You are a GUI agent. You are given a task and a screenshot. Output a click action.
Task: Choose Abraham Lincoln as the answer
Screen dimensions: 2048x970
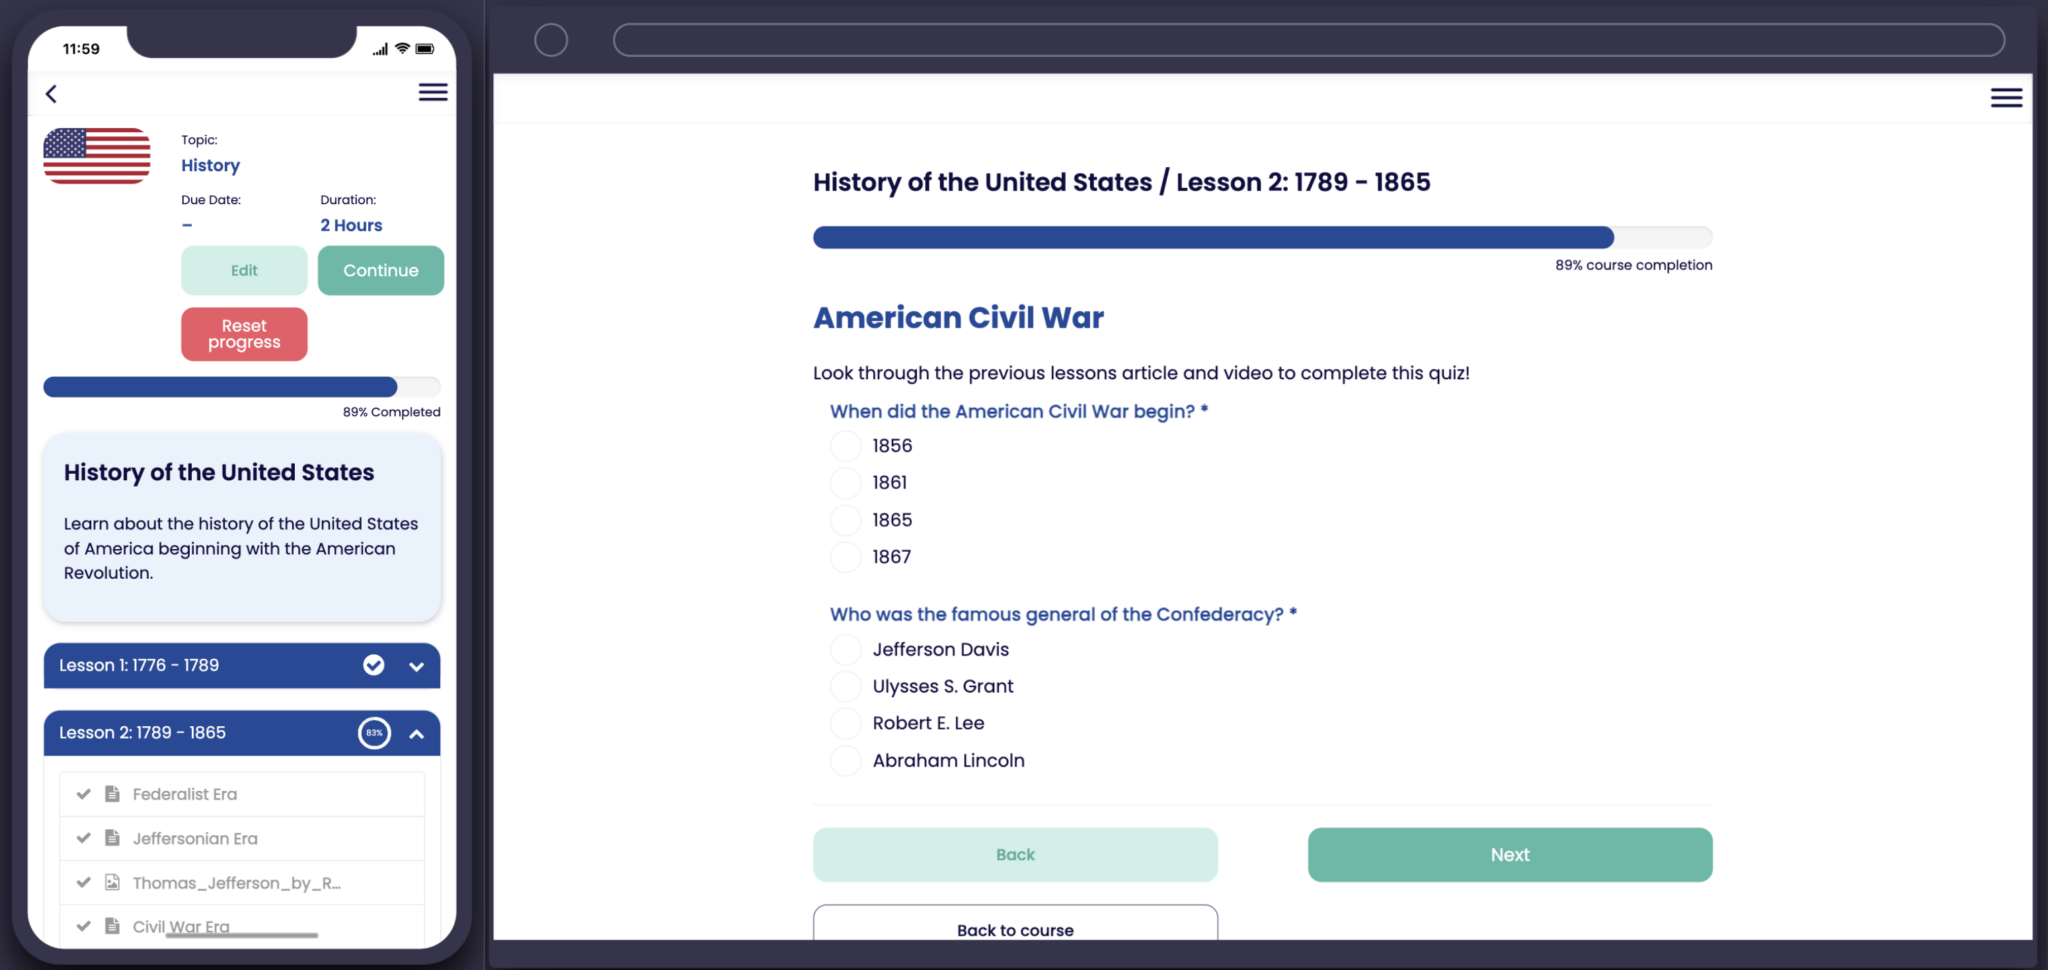tap(846, 761)
